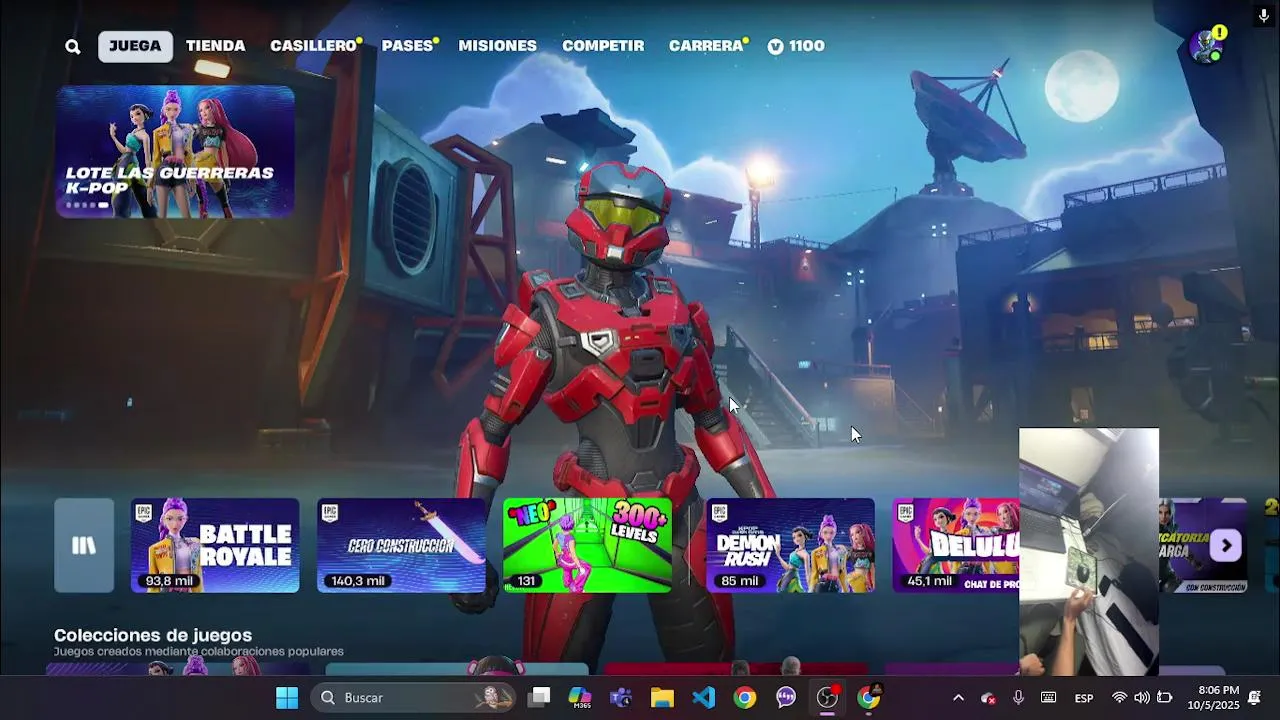Click the OneDrive tray icon
1280x720 pixels.
click(x=988, y=698)
